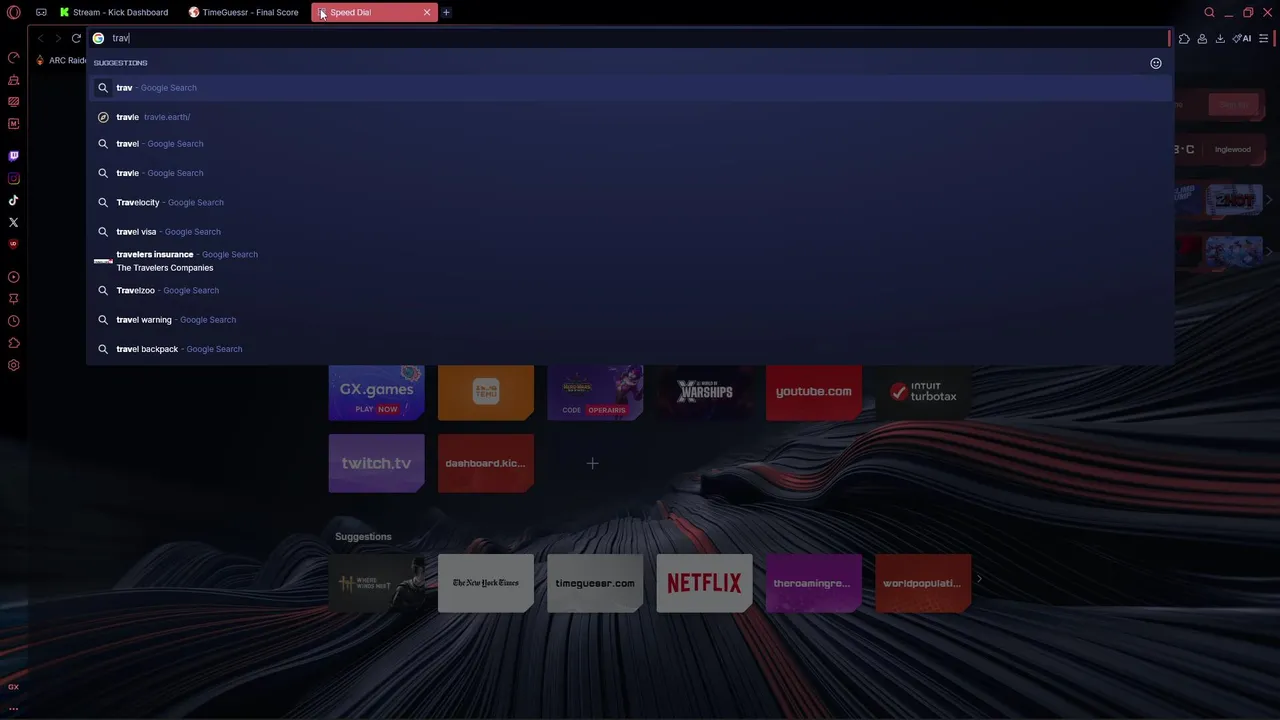Open GX Control speedometer in sidebar
Screen dimensions: 1280x720
pyautogui.click(x=13, y=57)
